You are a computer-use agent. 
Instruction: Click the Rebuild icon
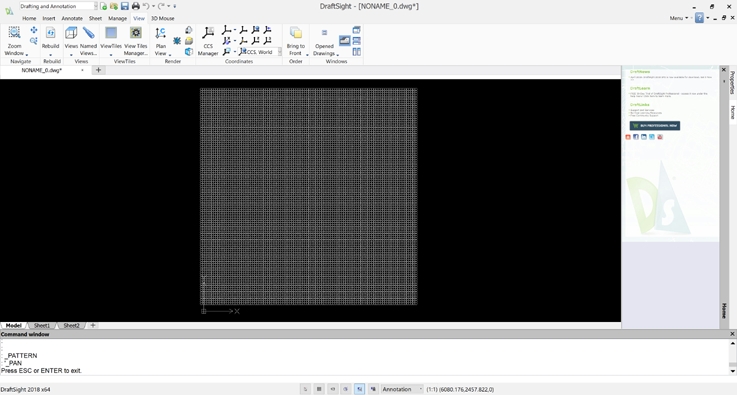50,33
